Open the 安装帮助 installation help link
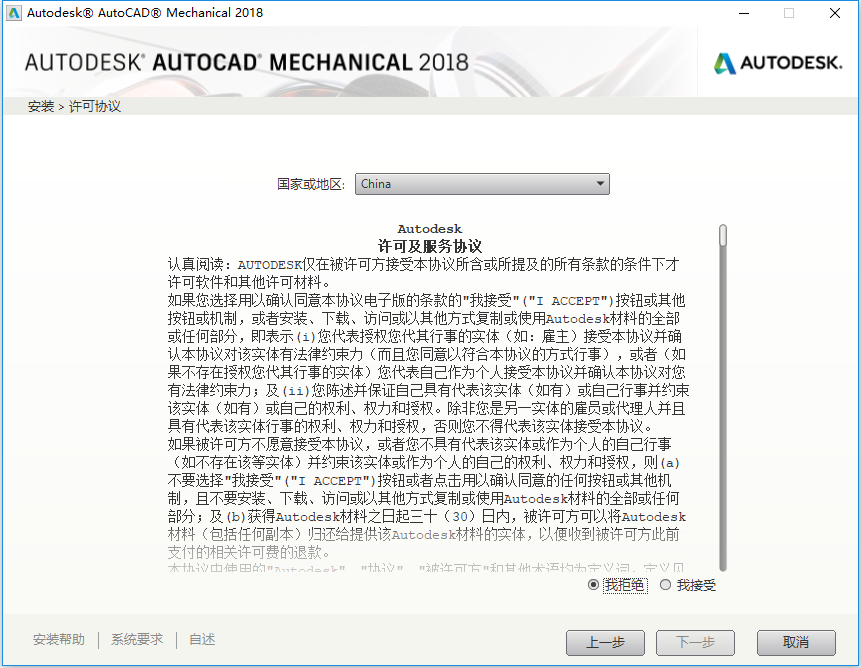 [59, 639]
